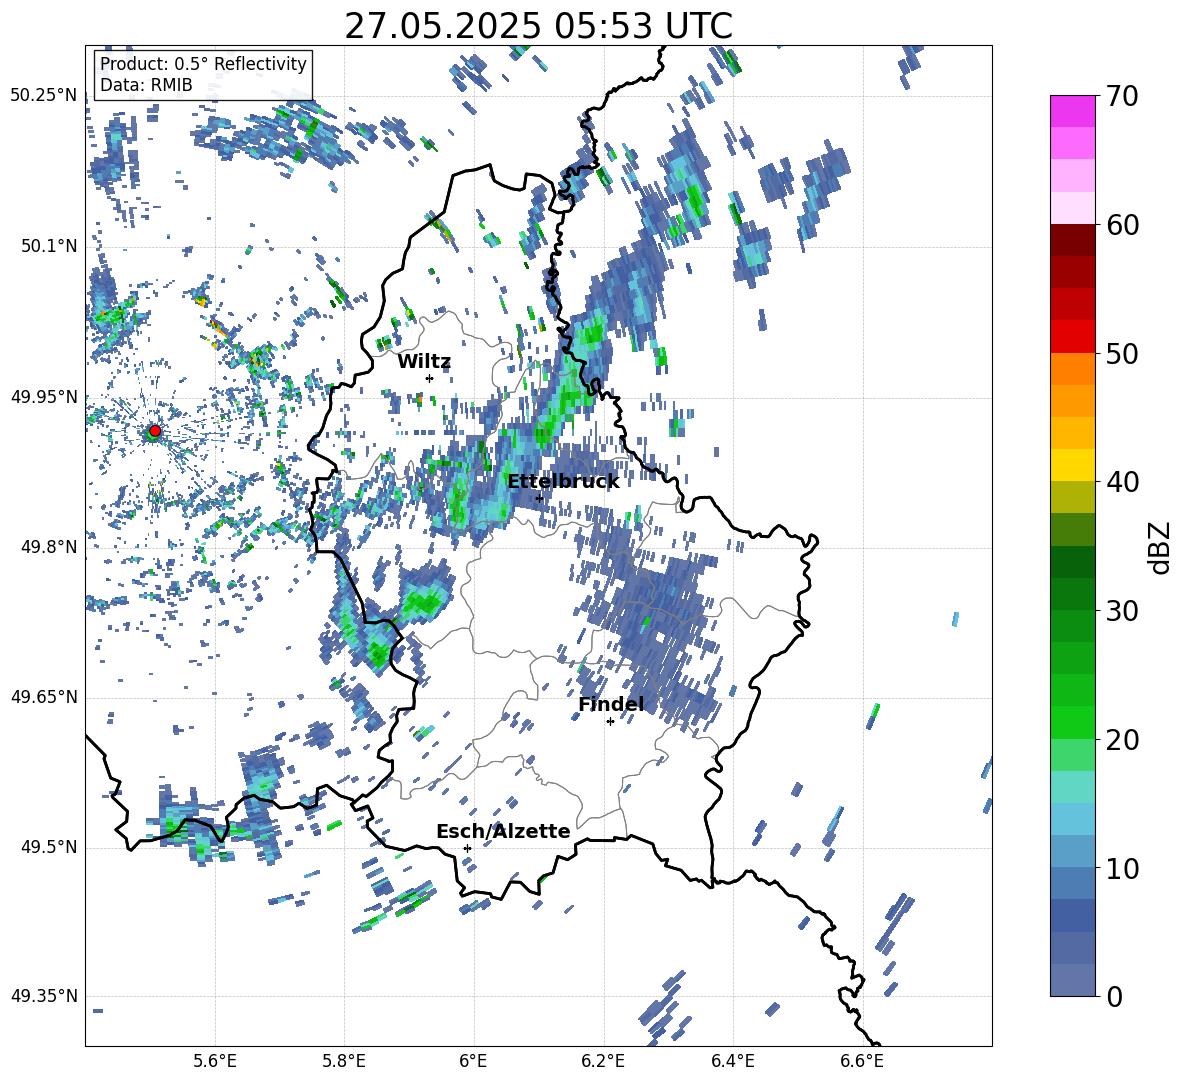Image resolution: width=1184 pixels, height=1081 pixels.
Task: Click the 5.6°E longitude label
Action: coord(215,1061)
